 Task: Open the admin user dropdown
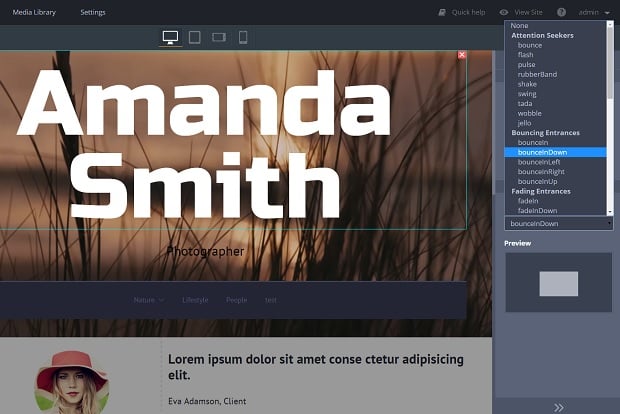[x=597, y=12]
